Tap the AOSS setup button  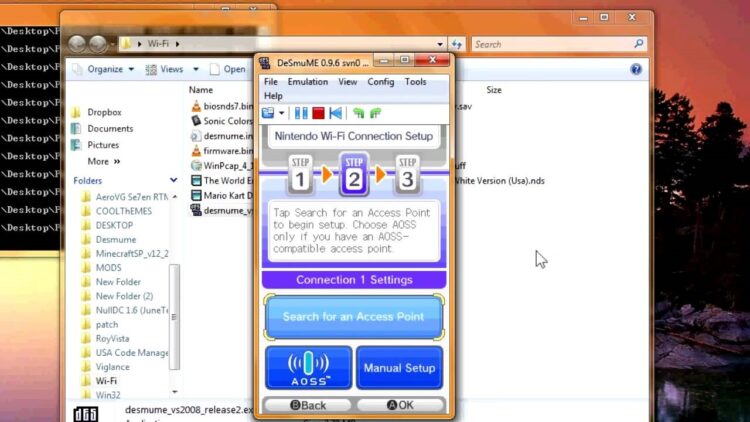[x=309, y=367]
